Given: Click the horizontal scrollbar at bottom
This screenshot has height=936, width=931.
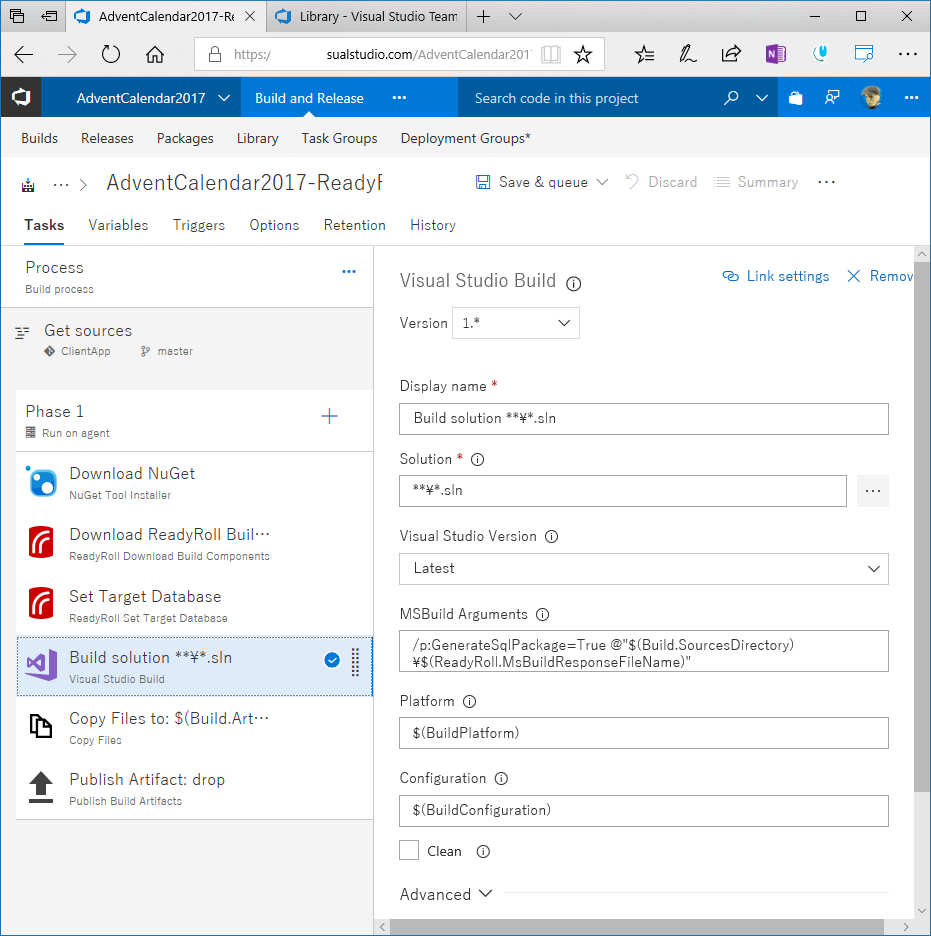Looking at the screenshot, I should [636, 926].
